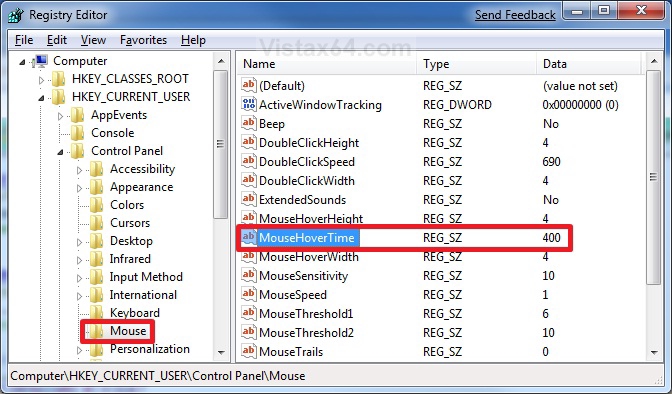Screen dimensions: 672x394
Task: Collapse the HKEY_CURRENT_USER node
Action: click(x=41, y=98)
